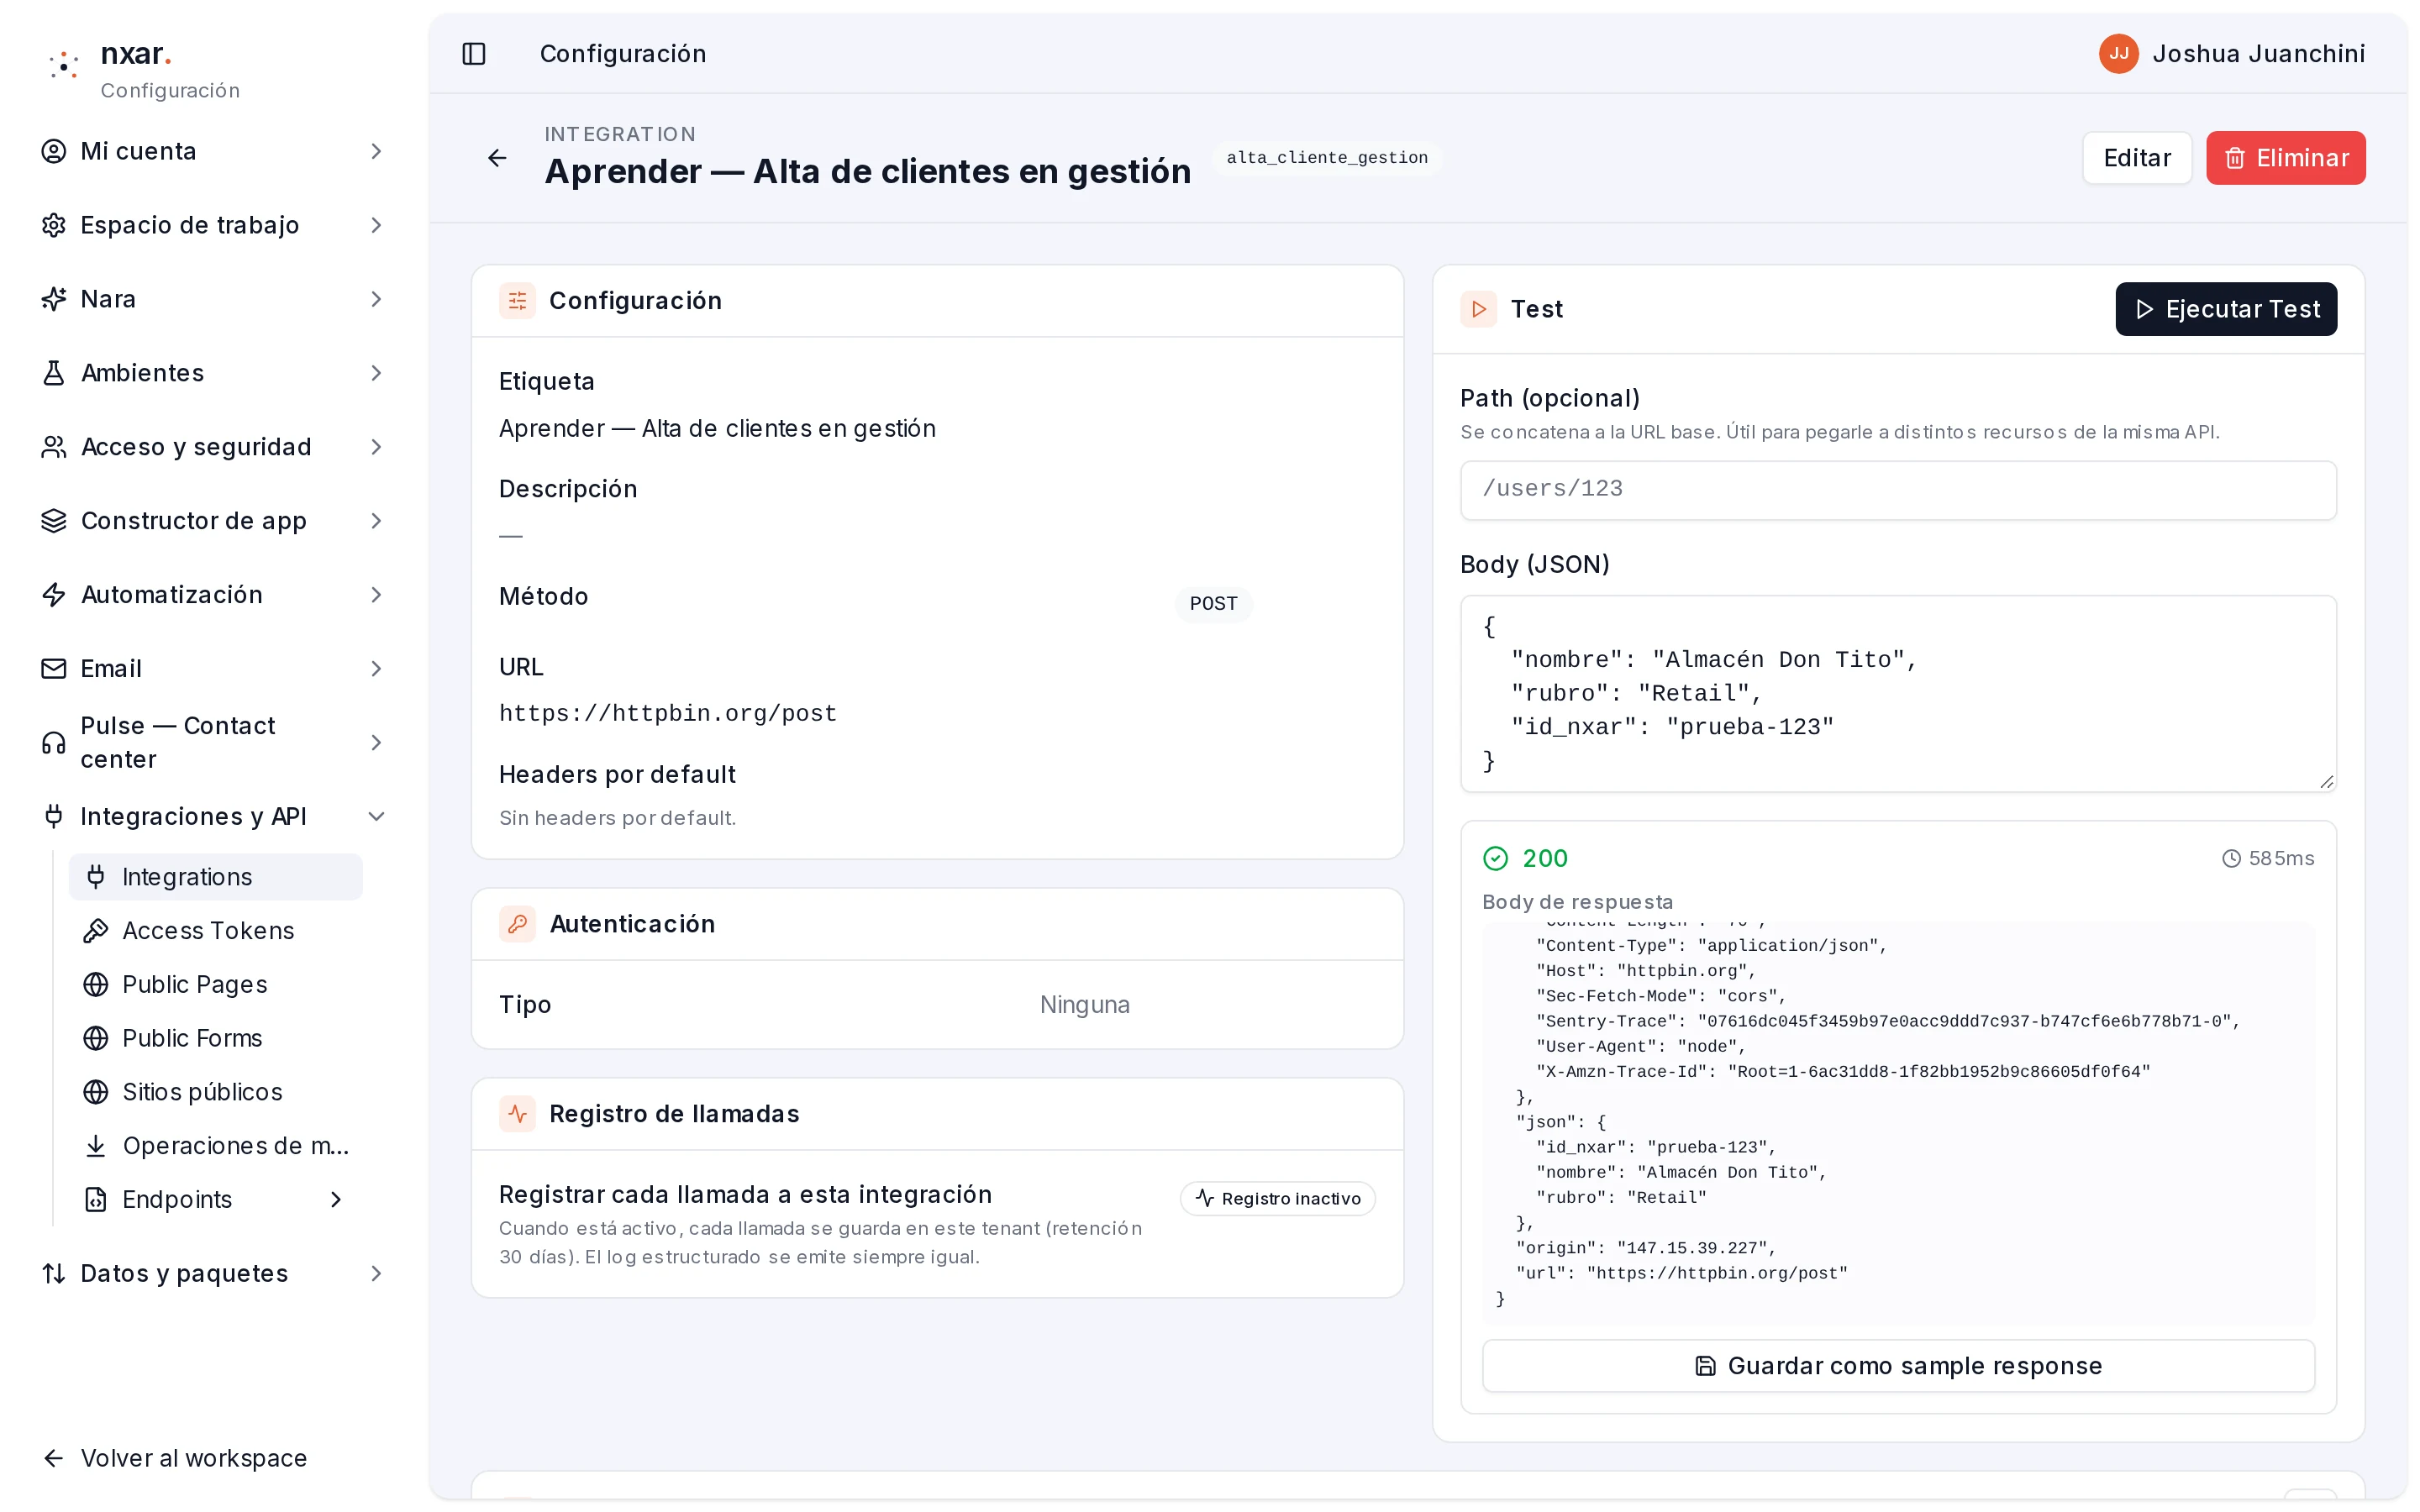Expand Mi cuenta section
This screenshot has height=1512, width=2420.
[x=214, y=151]
